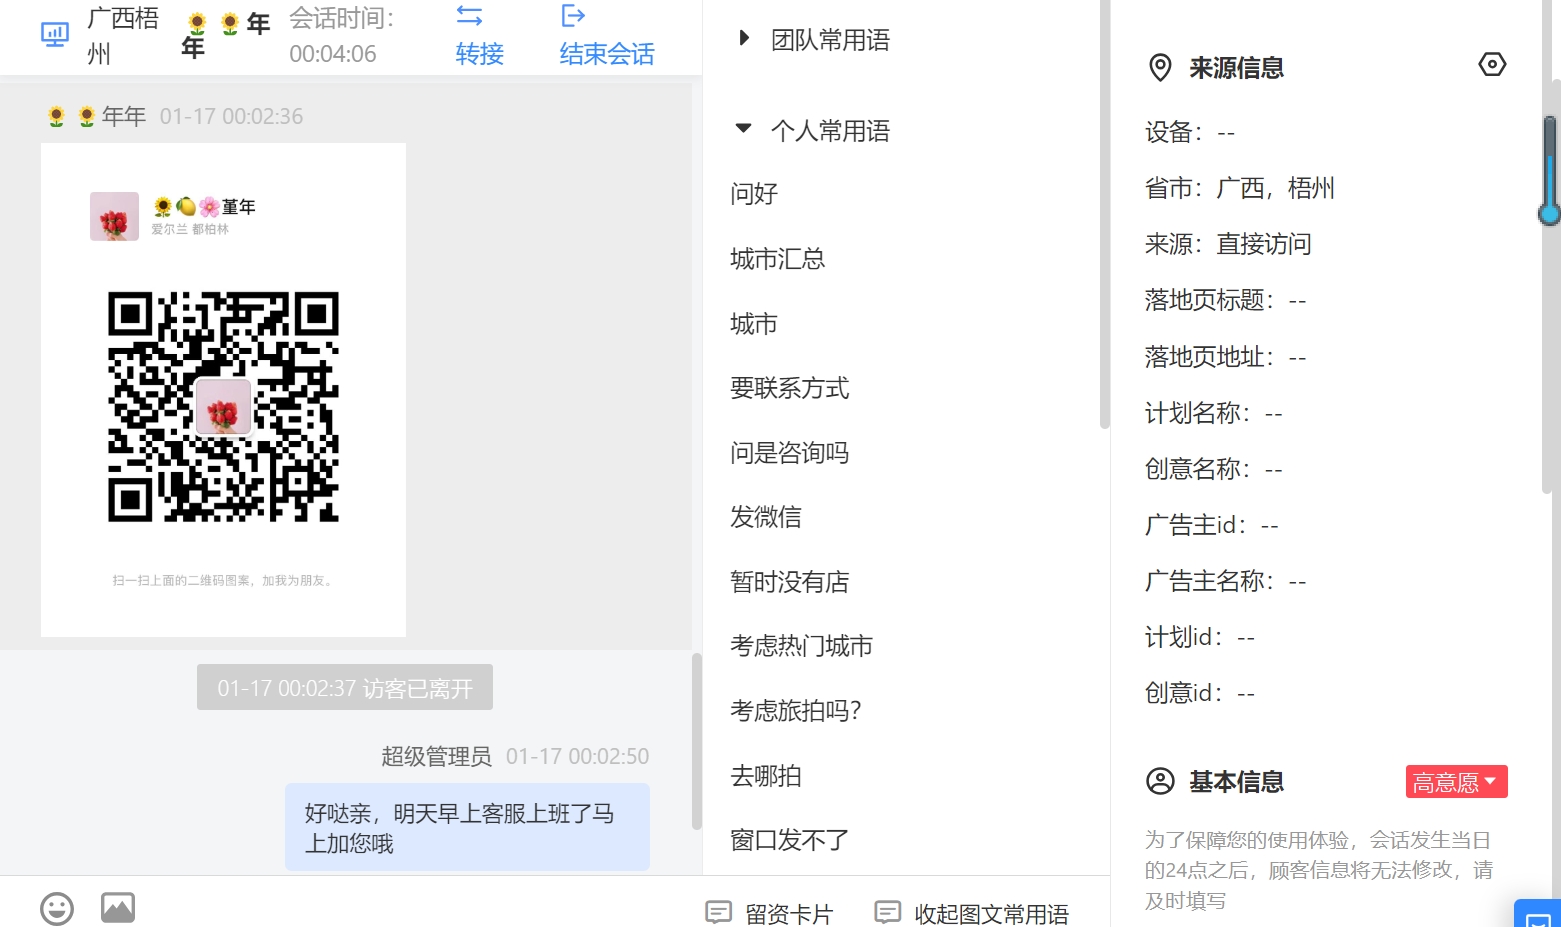The height and width of the screenshot is (927, 1561).
Task: Click the image upload icon
Action: click(x=118, y=907)
